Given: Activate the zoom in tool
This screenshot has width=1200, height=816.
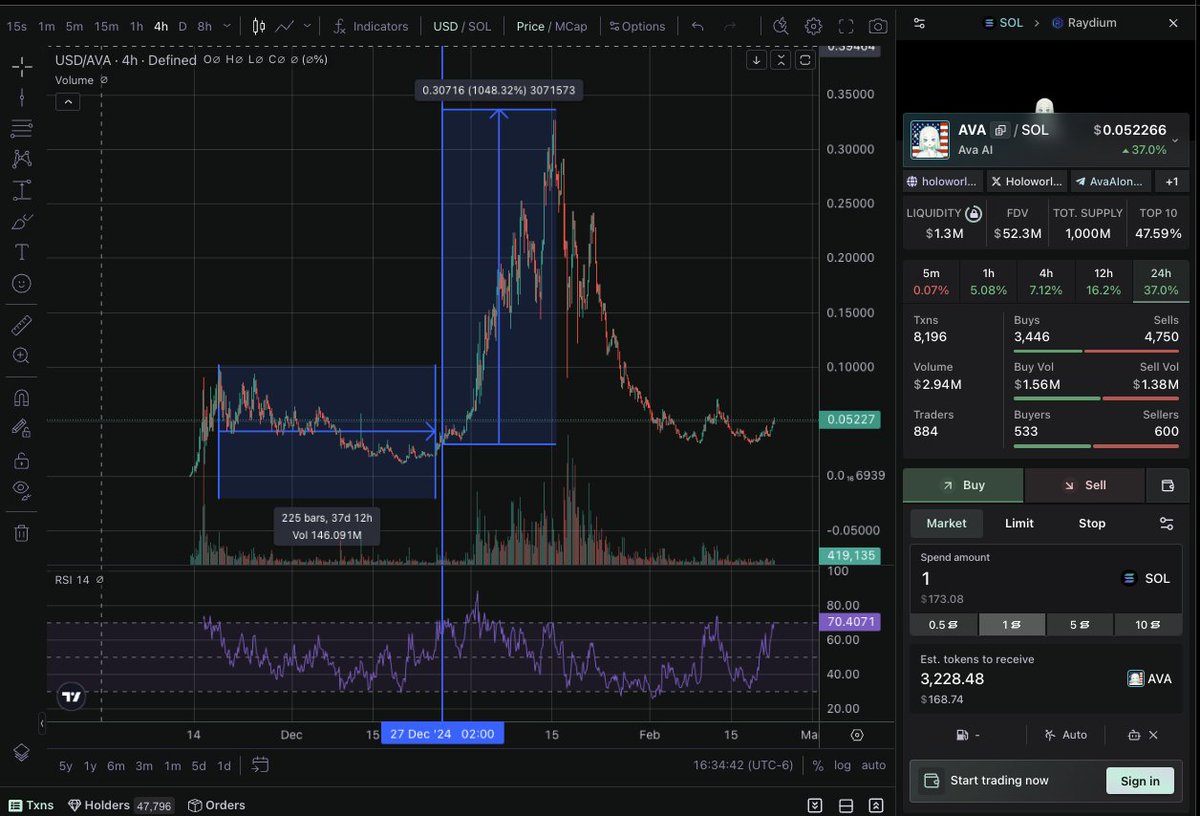Looking at the screenshot, I should 21,355.
